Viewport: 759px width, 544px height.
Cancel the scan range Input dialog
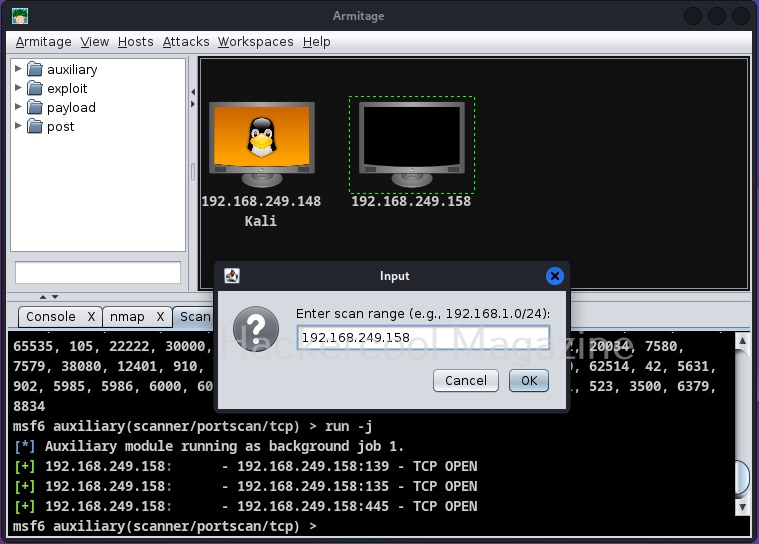[x=466, y=380]
